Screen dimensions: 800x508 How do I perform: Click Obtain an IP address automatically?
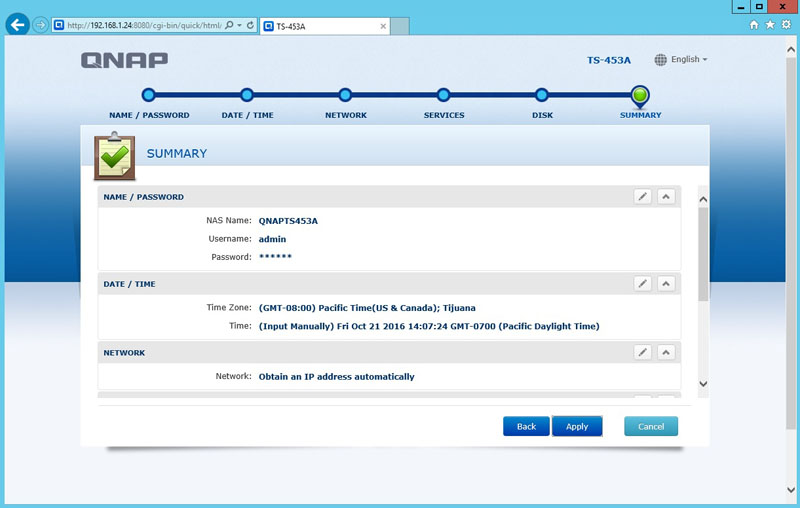(336, 377)
